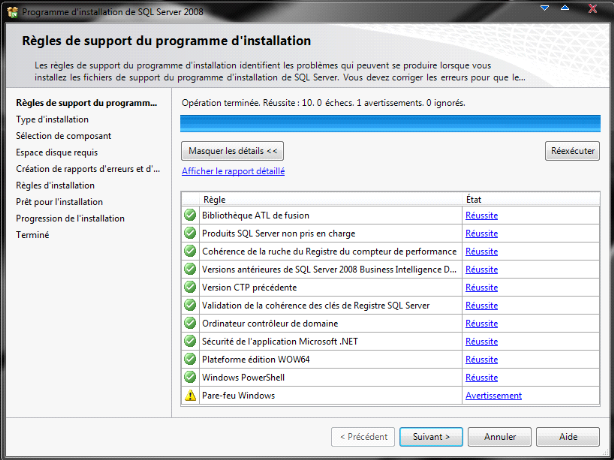Click the check icon beside Sécurité de l'application Microsoft .NET
The height and width of the screenshot is (460, 614).
pos(190,341)
